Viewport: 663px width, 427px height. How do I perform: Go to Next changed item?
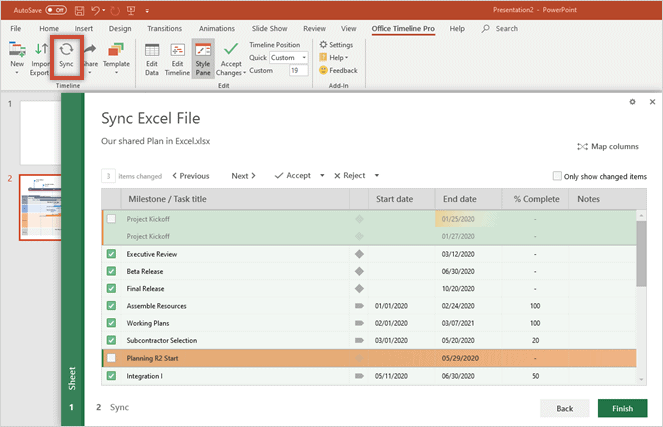(243, 176)
